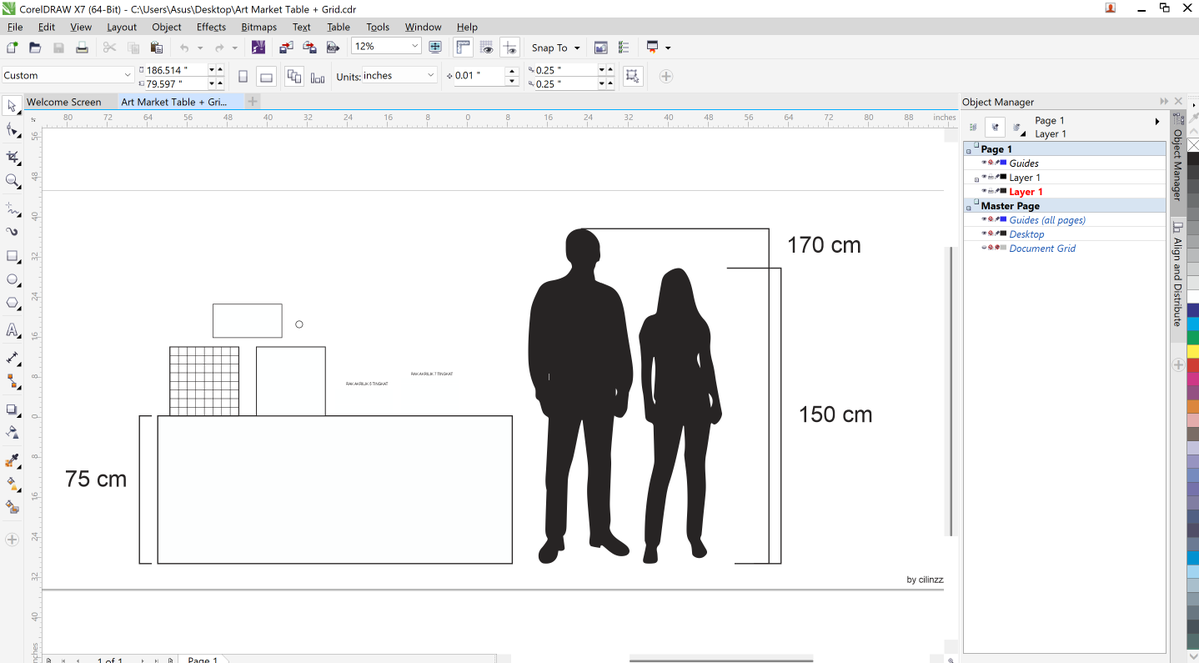The width and height of the screenshot is (1199, 663).
Task: Select the Rectangle tool
Action: click(11, 256)
